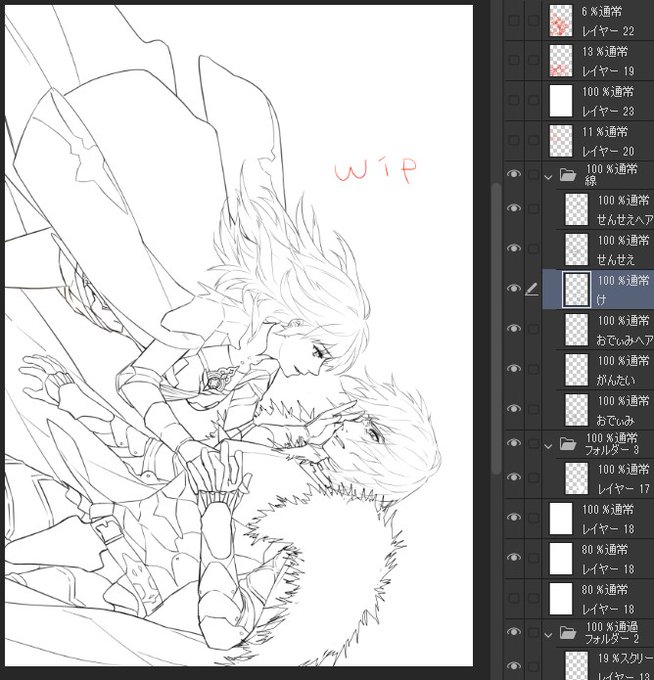Hide the visible 80% レイヤー 18 layer
Viewport: 654px width, 680px height.
click(514, 557)
